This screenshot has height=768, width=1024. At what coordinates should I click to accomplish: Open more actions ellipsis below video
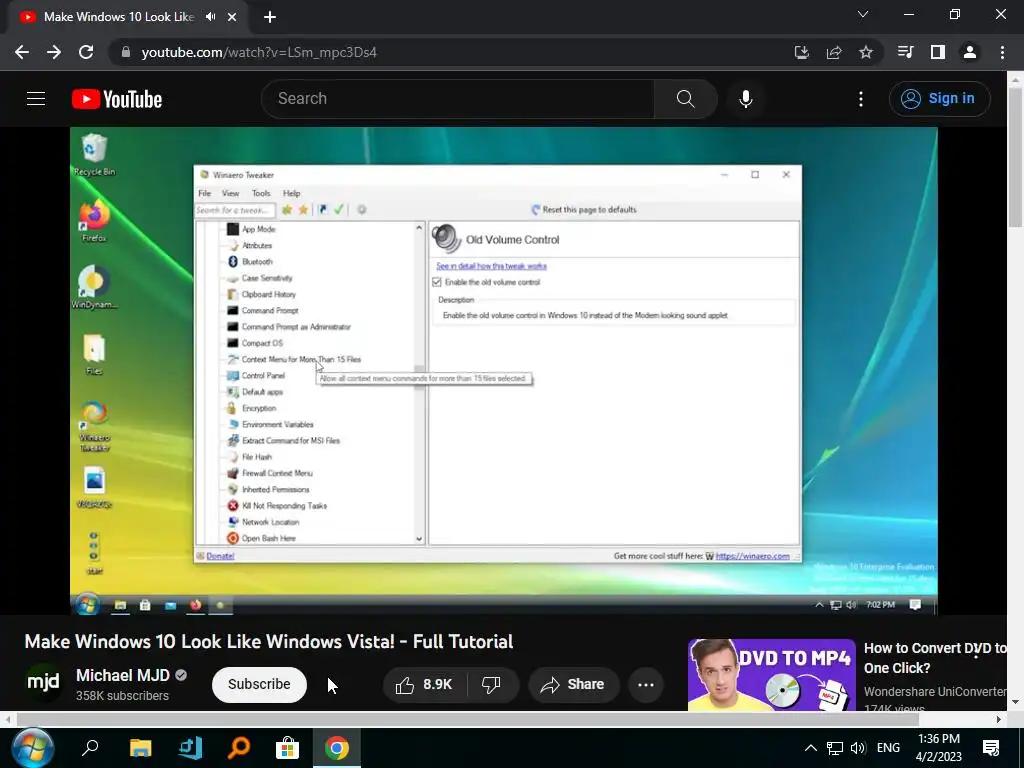coord(646,684)
